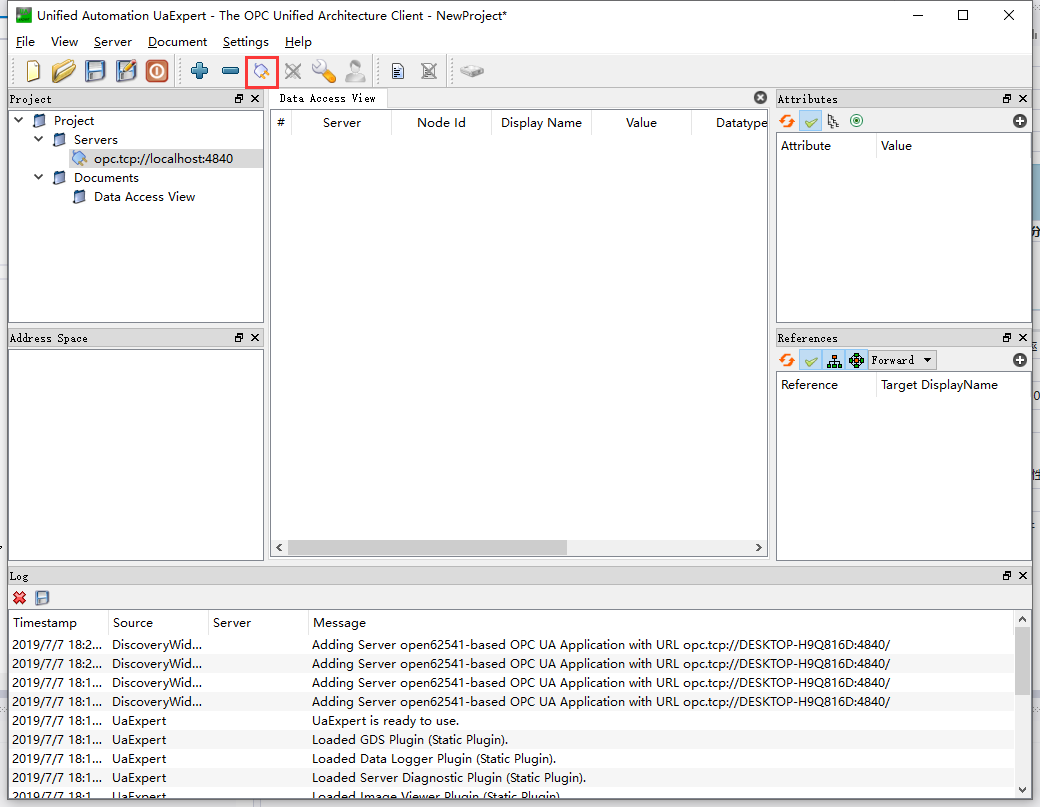Open server properties with the wrench icon

[324, 71]
